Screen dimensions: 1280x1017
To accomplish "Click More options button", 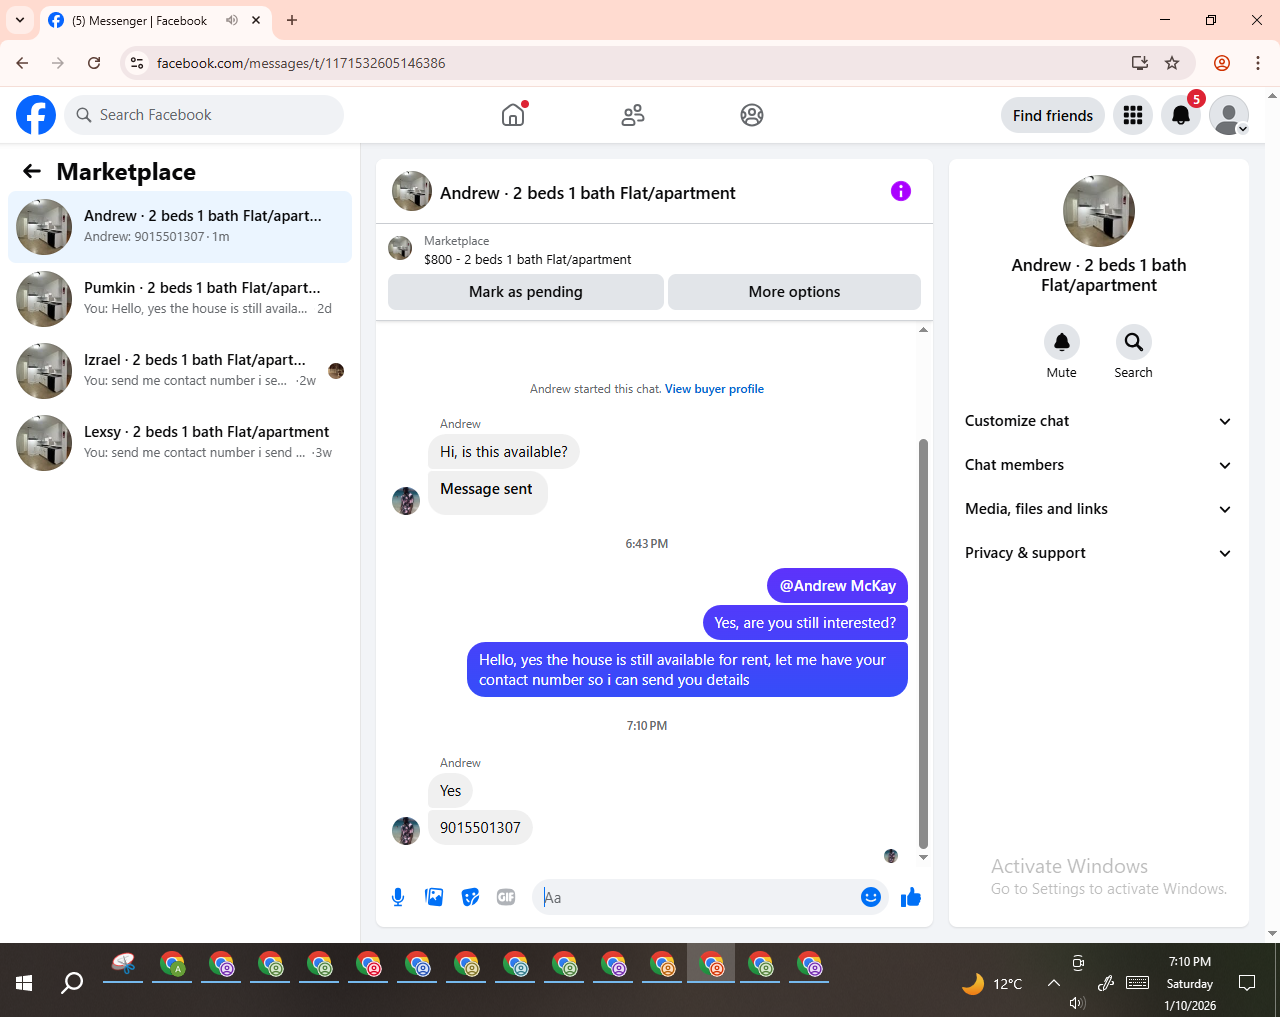I will 794,292.
